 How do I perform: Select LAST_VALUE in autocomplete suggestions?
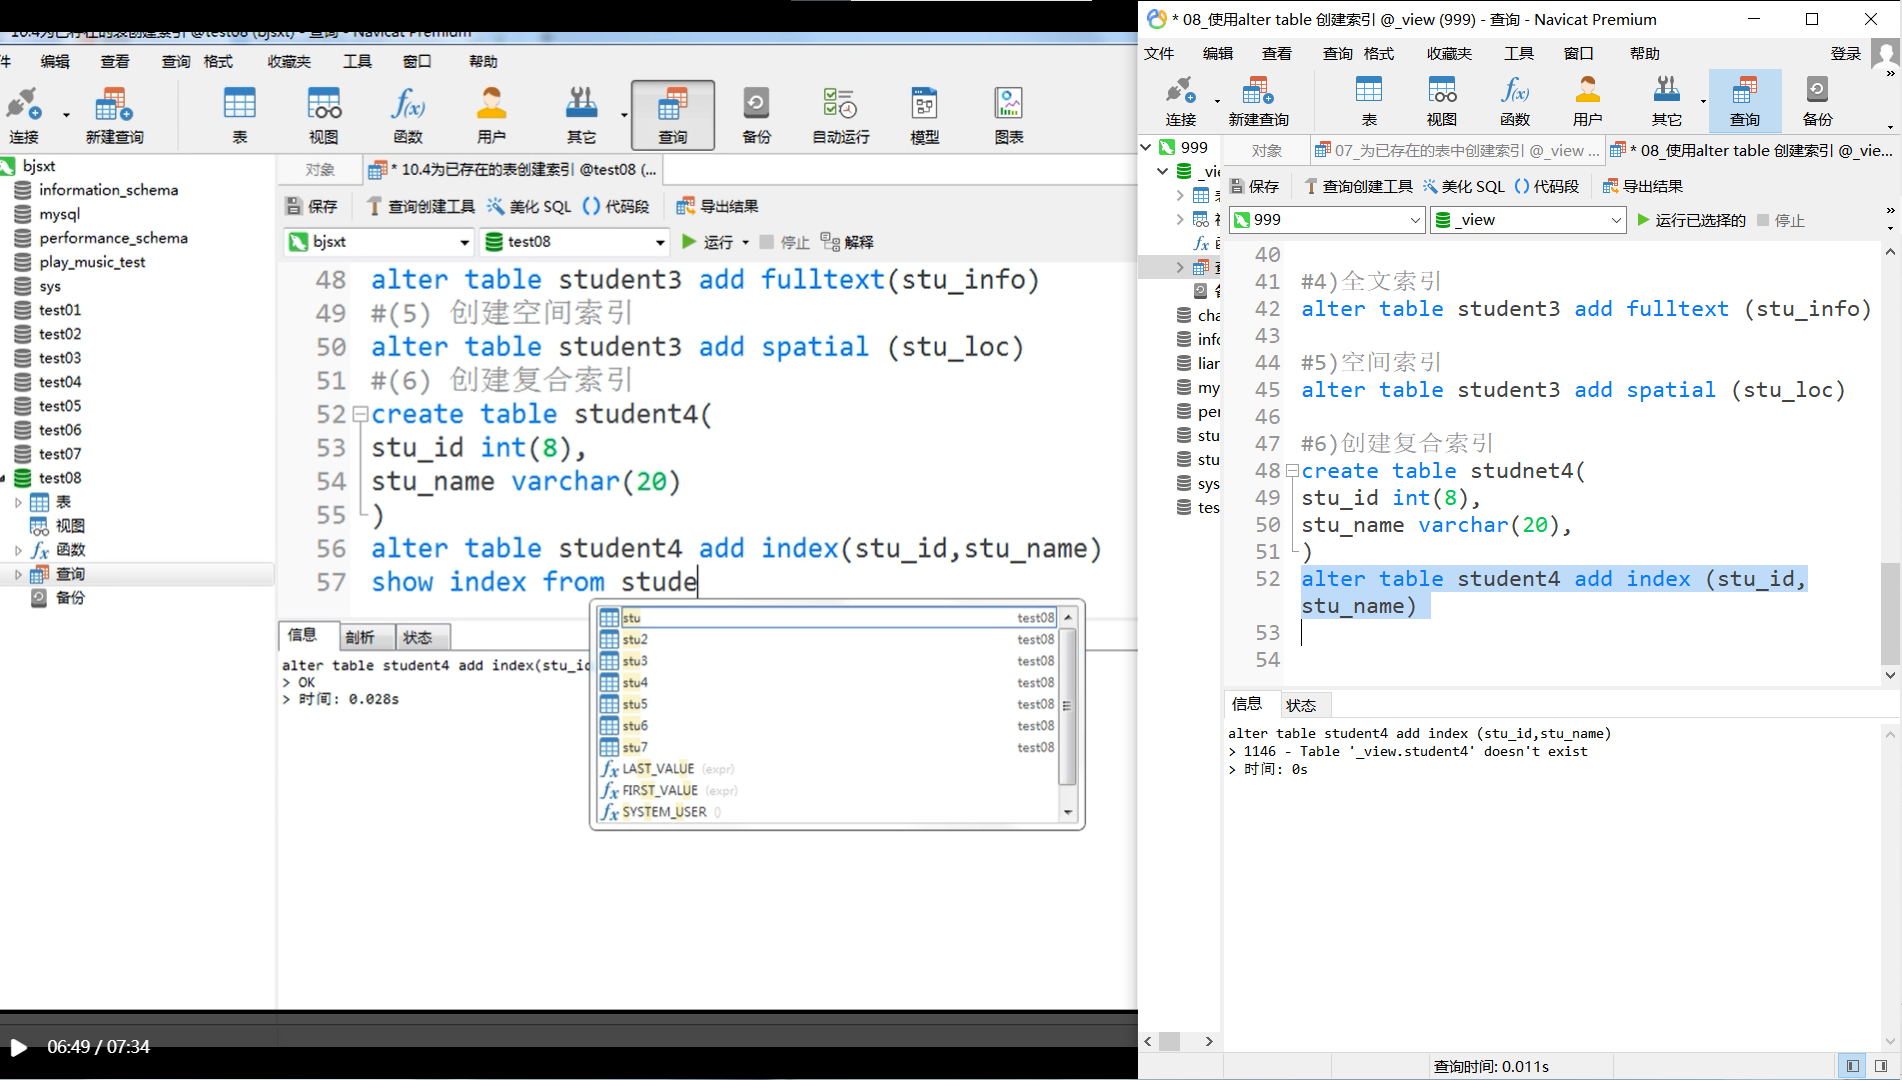(827, 768)
